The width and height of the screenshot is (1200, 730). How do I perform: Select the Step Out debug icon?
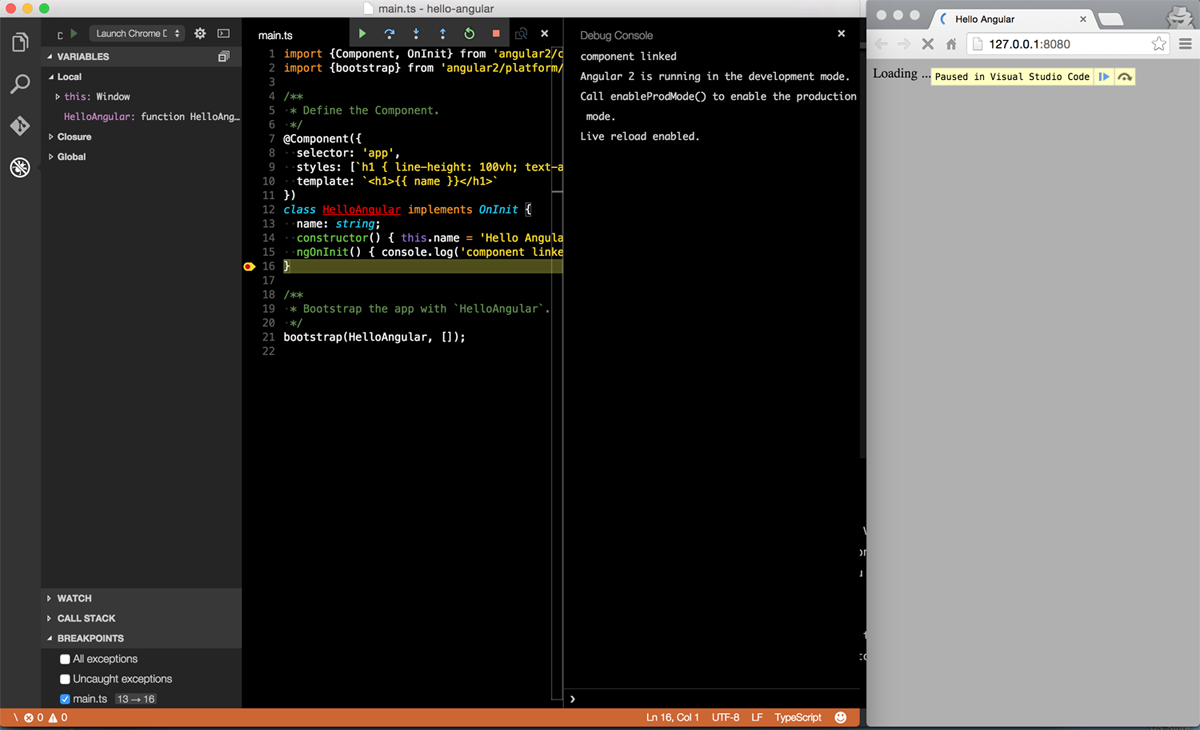click(442, 33)
